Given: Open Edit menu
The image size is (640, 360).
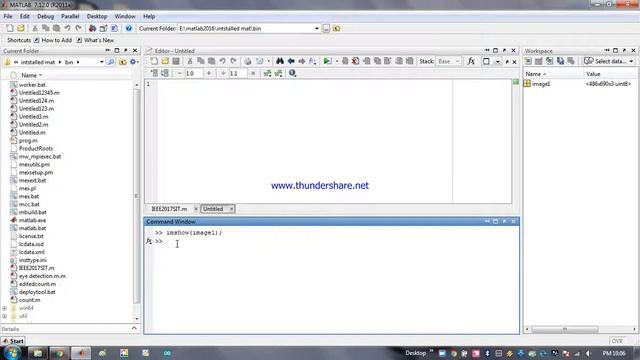Looking at the screenshot, I should [24, 16].
